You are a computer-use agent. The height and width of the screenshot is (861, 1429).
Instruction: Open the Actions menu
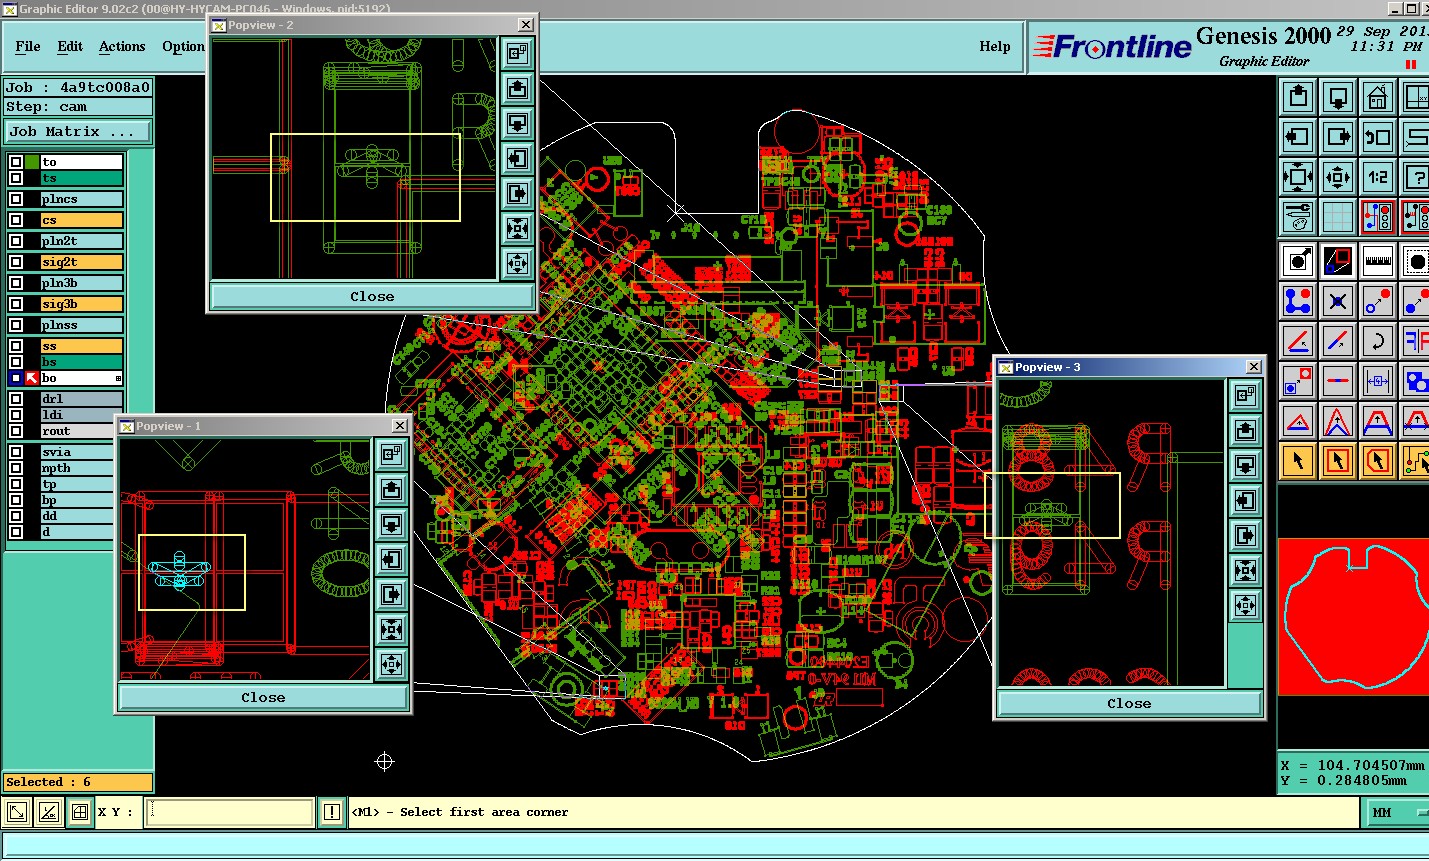[x=122, y=46]
